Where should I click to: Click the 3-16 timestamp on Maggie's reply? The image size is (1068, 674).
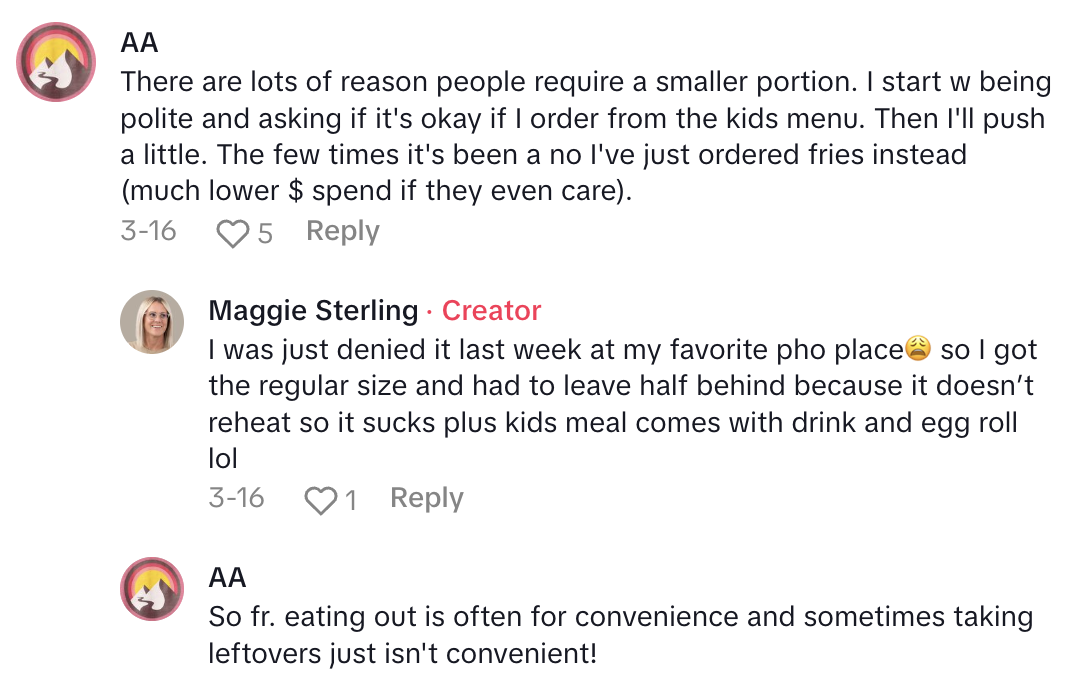point(237,497)
